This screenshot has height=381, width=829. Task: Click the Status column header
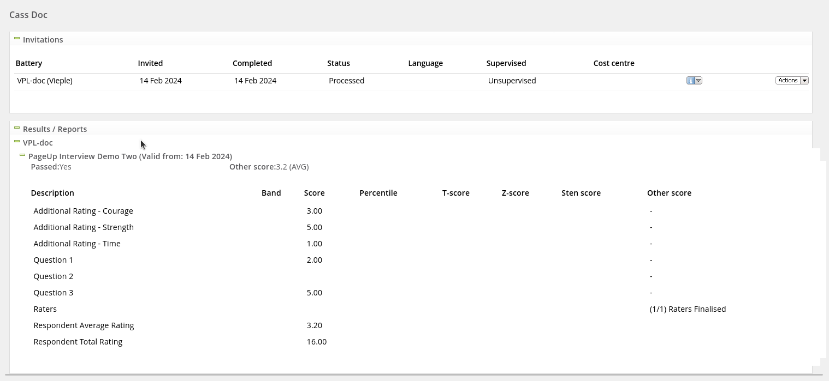(x=338, y=63)
